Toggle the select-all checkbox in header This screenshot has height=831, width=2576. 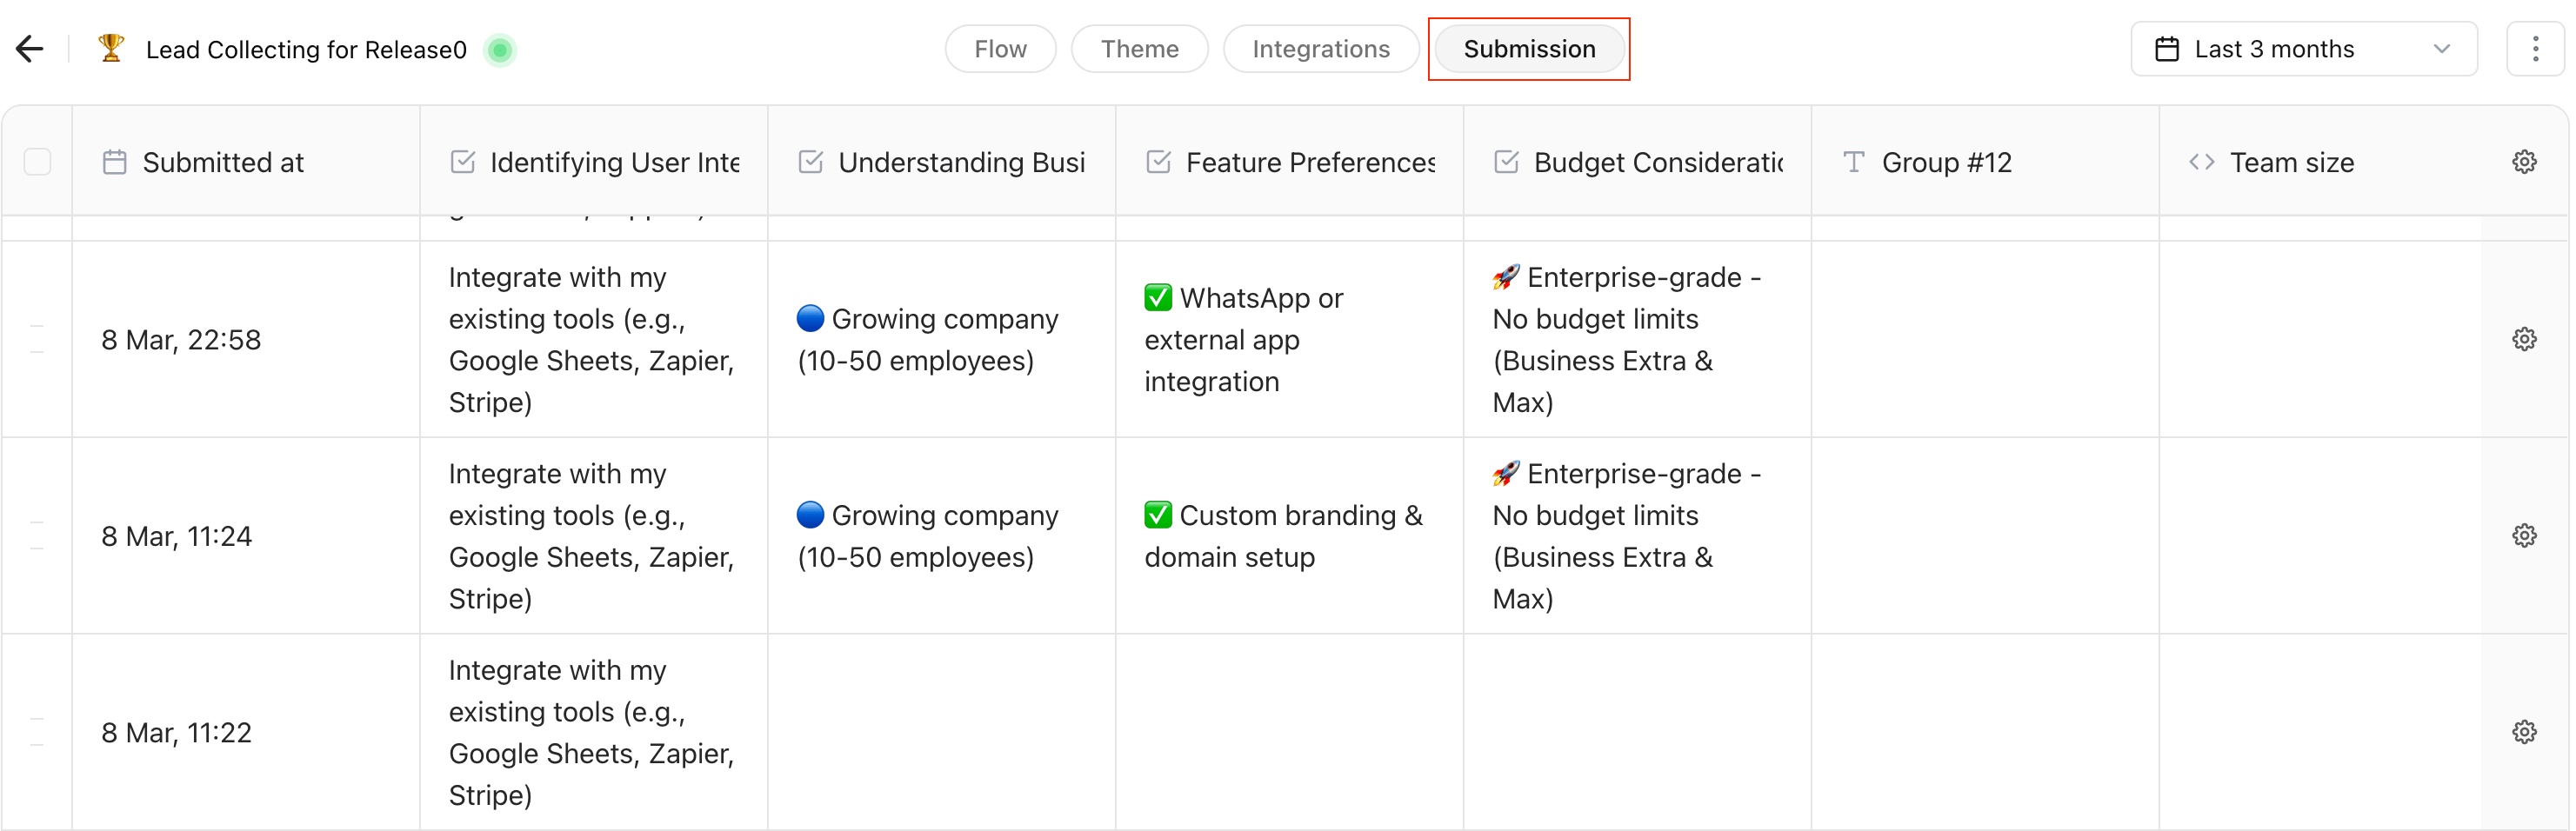tap(37, 162)
